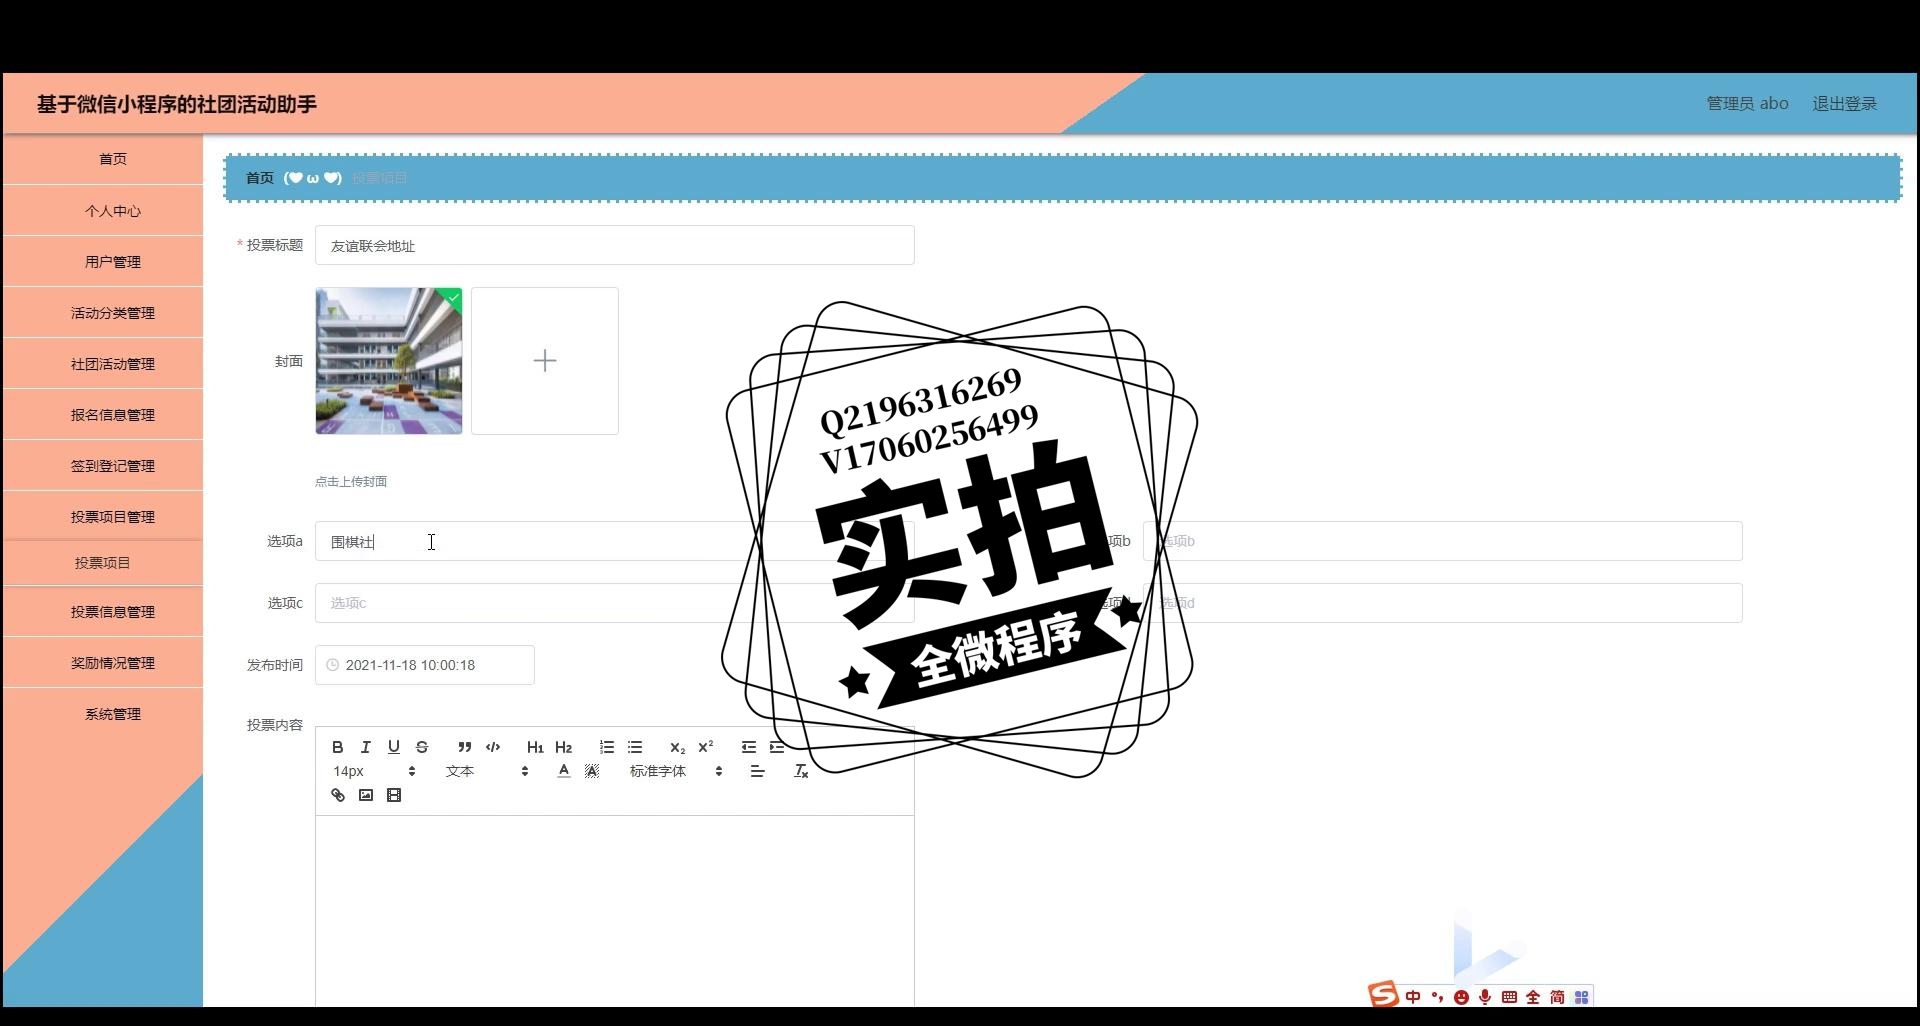This screenshot has width=1920, height=1026.
Task: Click the 点击上传封面 hint text
Action: tap(351, 481)
